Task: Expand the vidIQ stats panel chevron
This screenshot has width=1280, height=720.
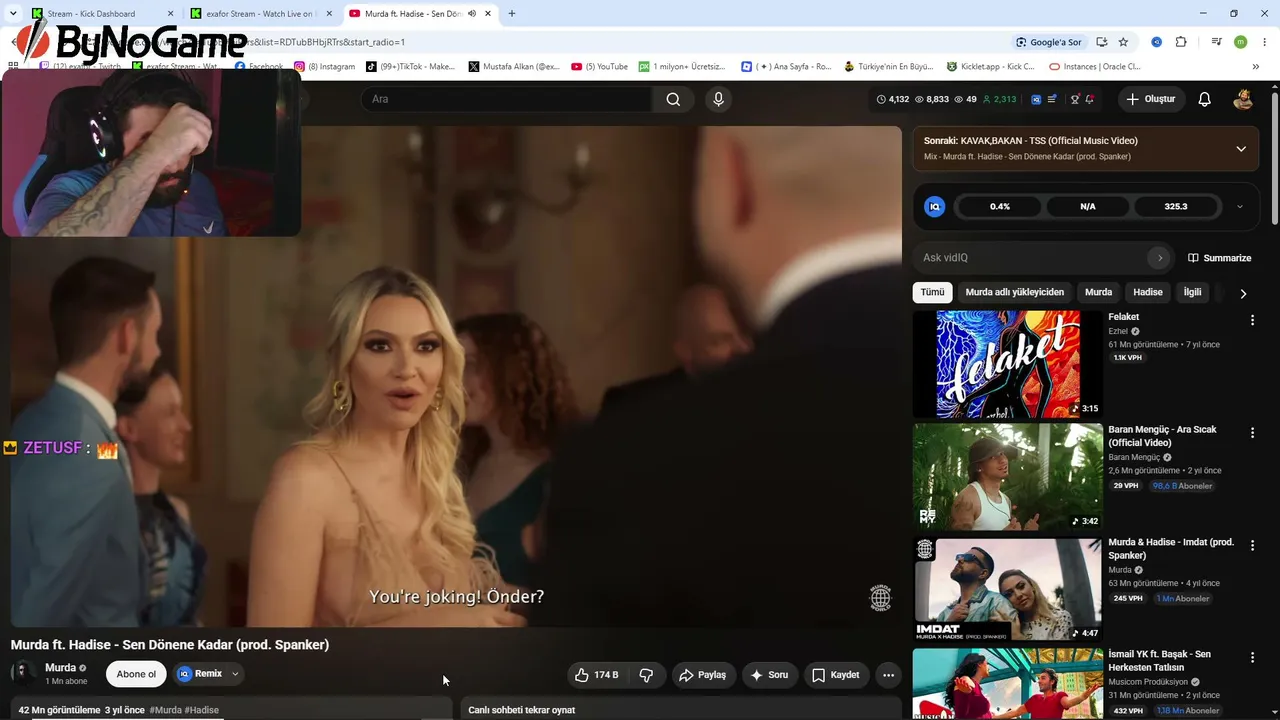Action: 1240,207
